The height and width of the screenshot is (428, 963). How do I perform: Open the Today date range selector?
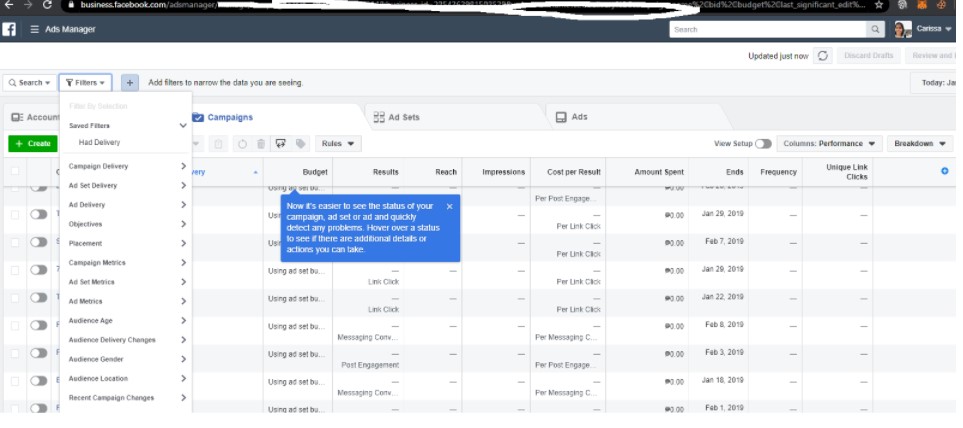point(934,83)
